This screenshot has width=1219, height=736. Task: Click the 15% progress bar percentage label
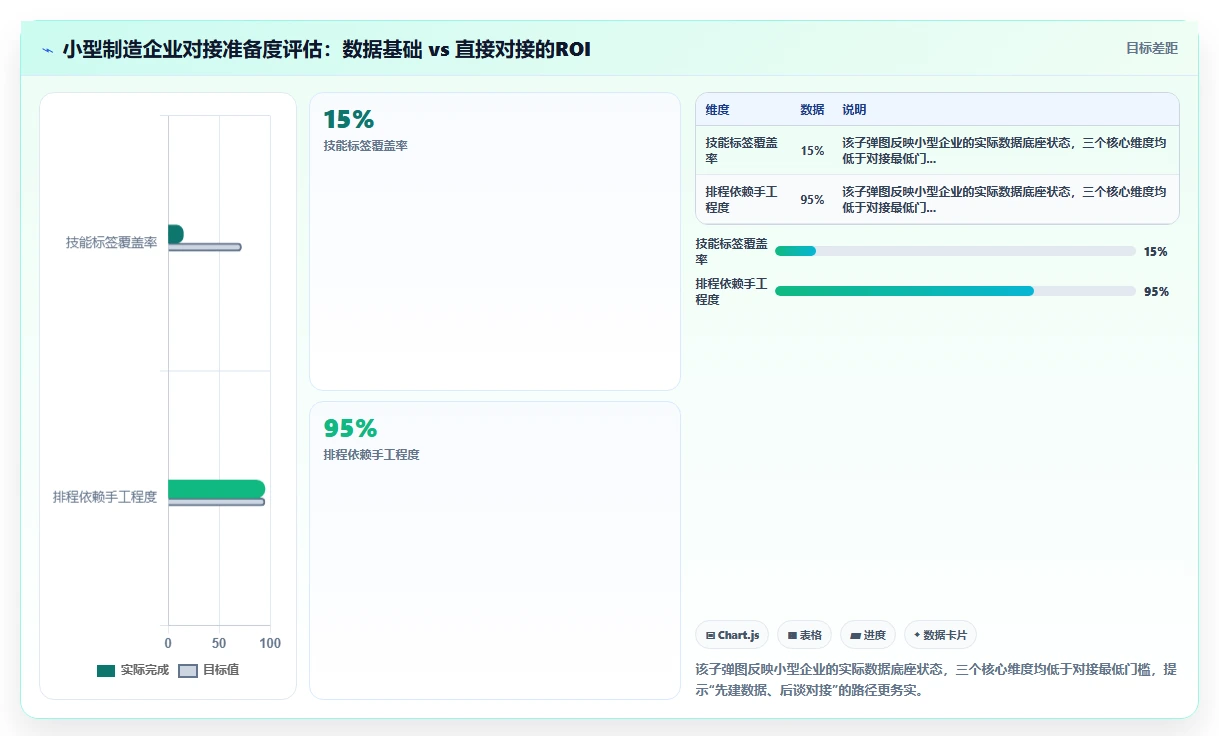(1155, 252)
